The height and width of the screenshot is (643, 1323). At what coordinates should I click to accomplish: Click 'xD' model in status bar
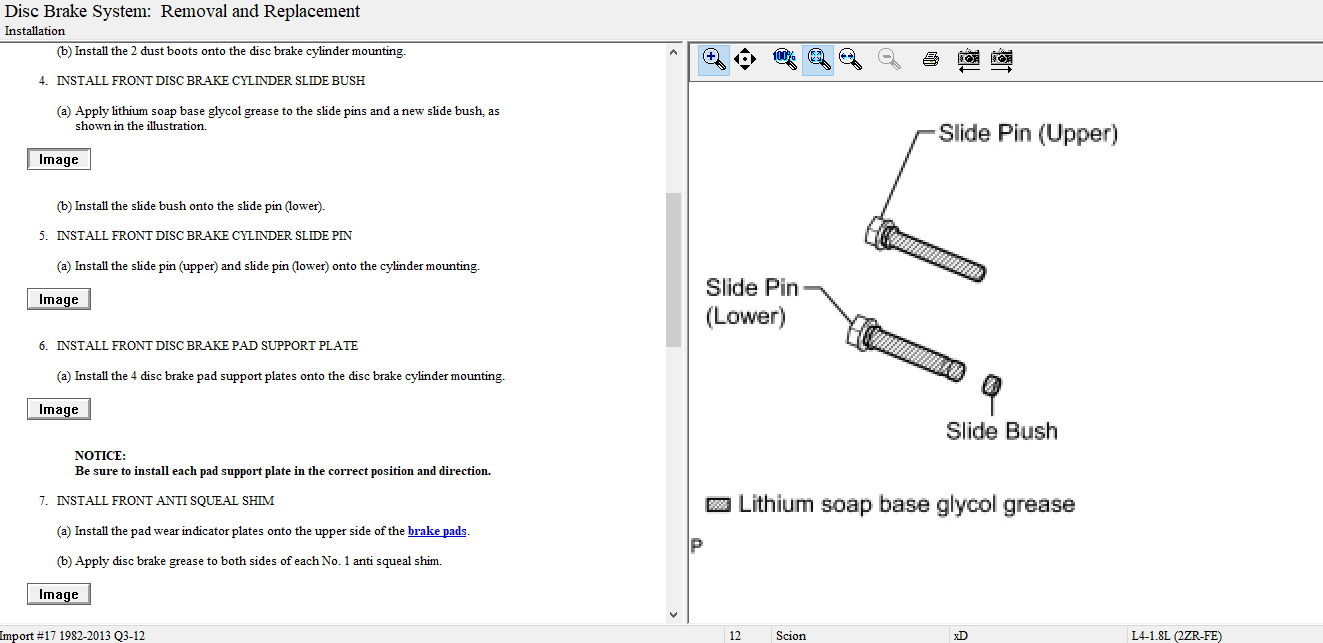point(960,635)
